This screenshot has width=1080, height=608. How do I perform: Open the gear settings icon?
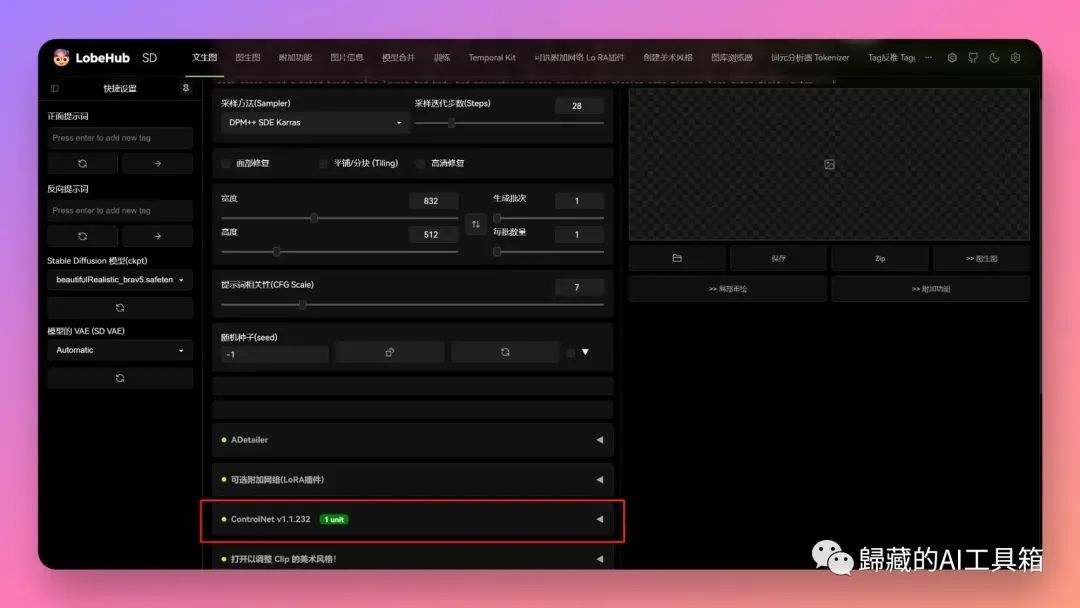[x=1015, y=58]
